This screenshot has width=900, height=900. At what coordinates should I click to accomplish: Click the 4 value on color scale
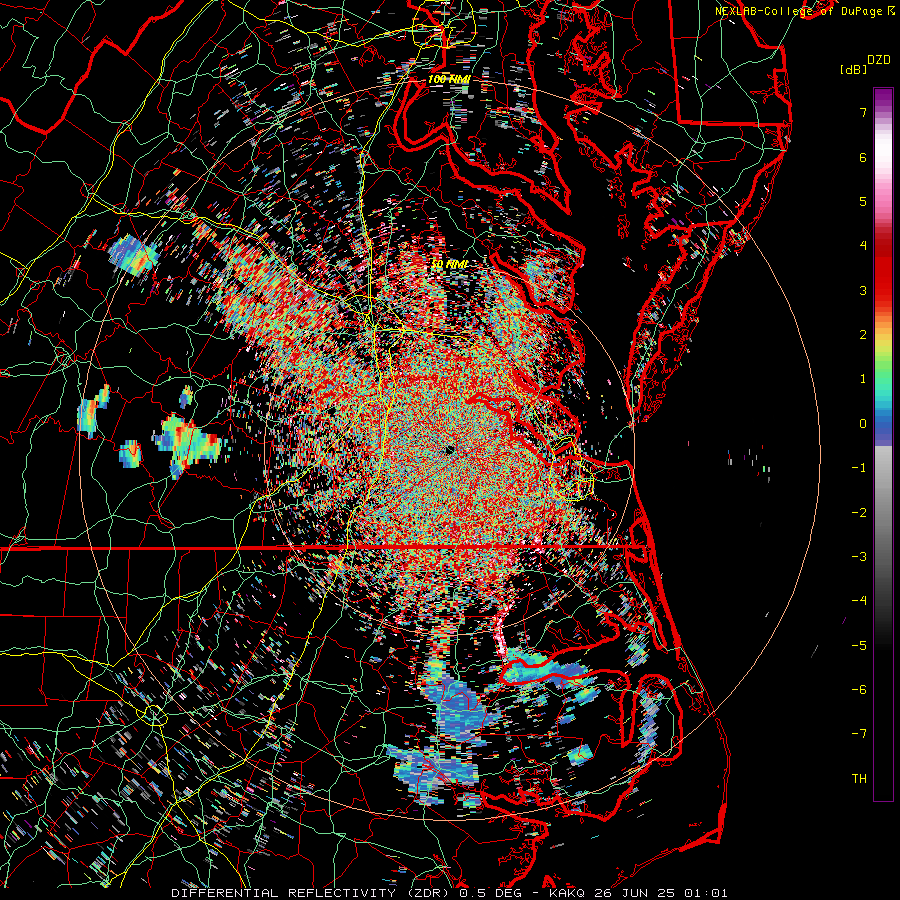click(863, 246)
